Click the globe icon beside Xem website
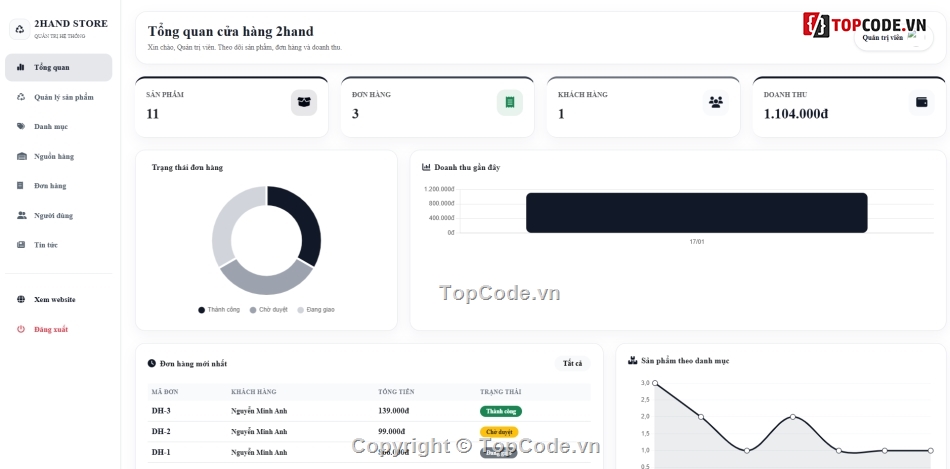The width and height of the screenshot is (950, 469). tap(21, 299)
